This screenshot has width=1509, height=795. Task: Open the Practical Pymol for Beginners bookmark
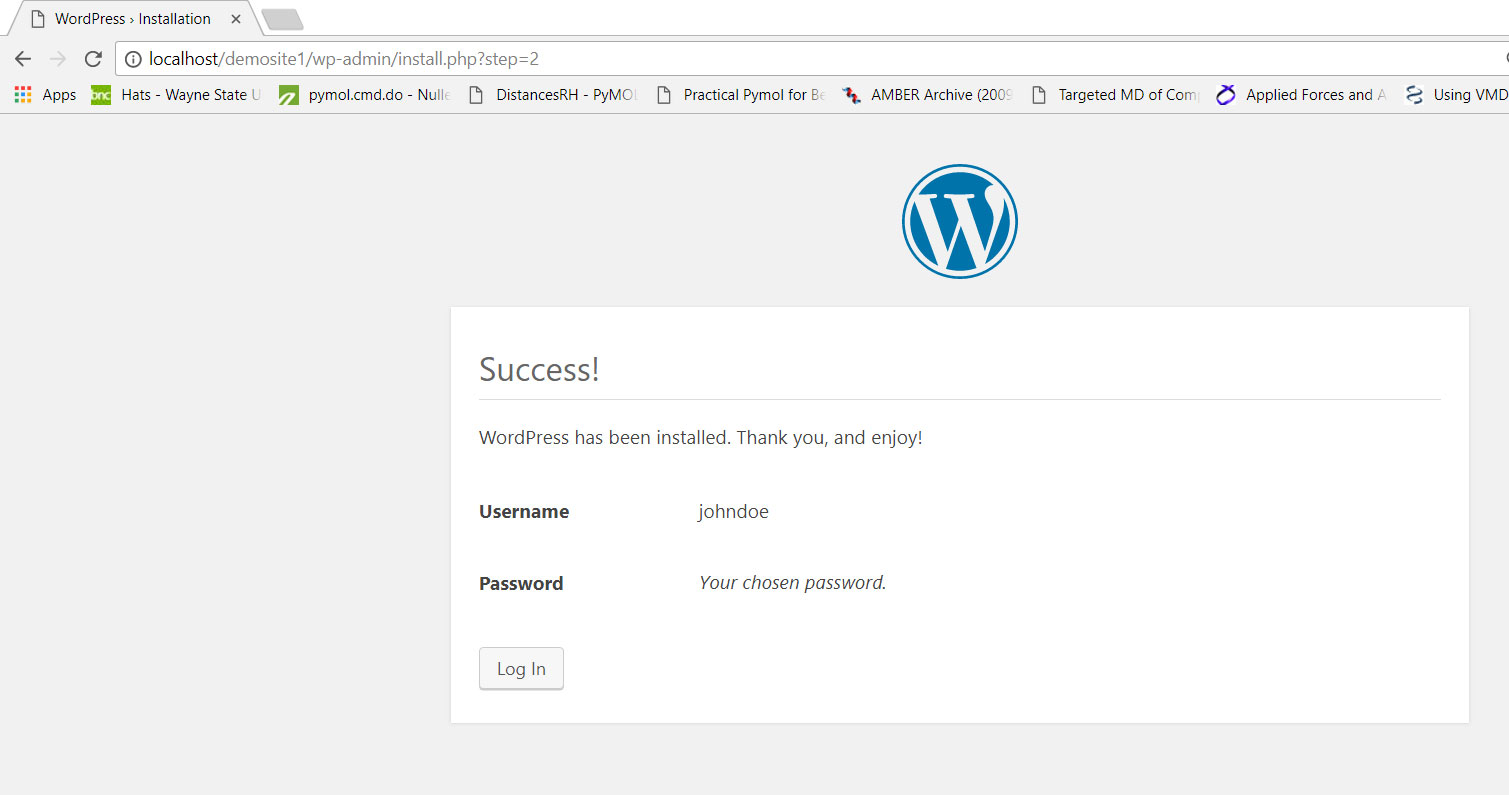tap(741, 95)
